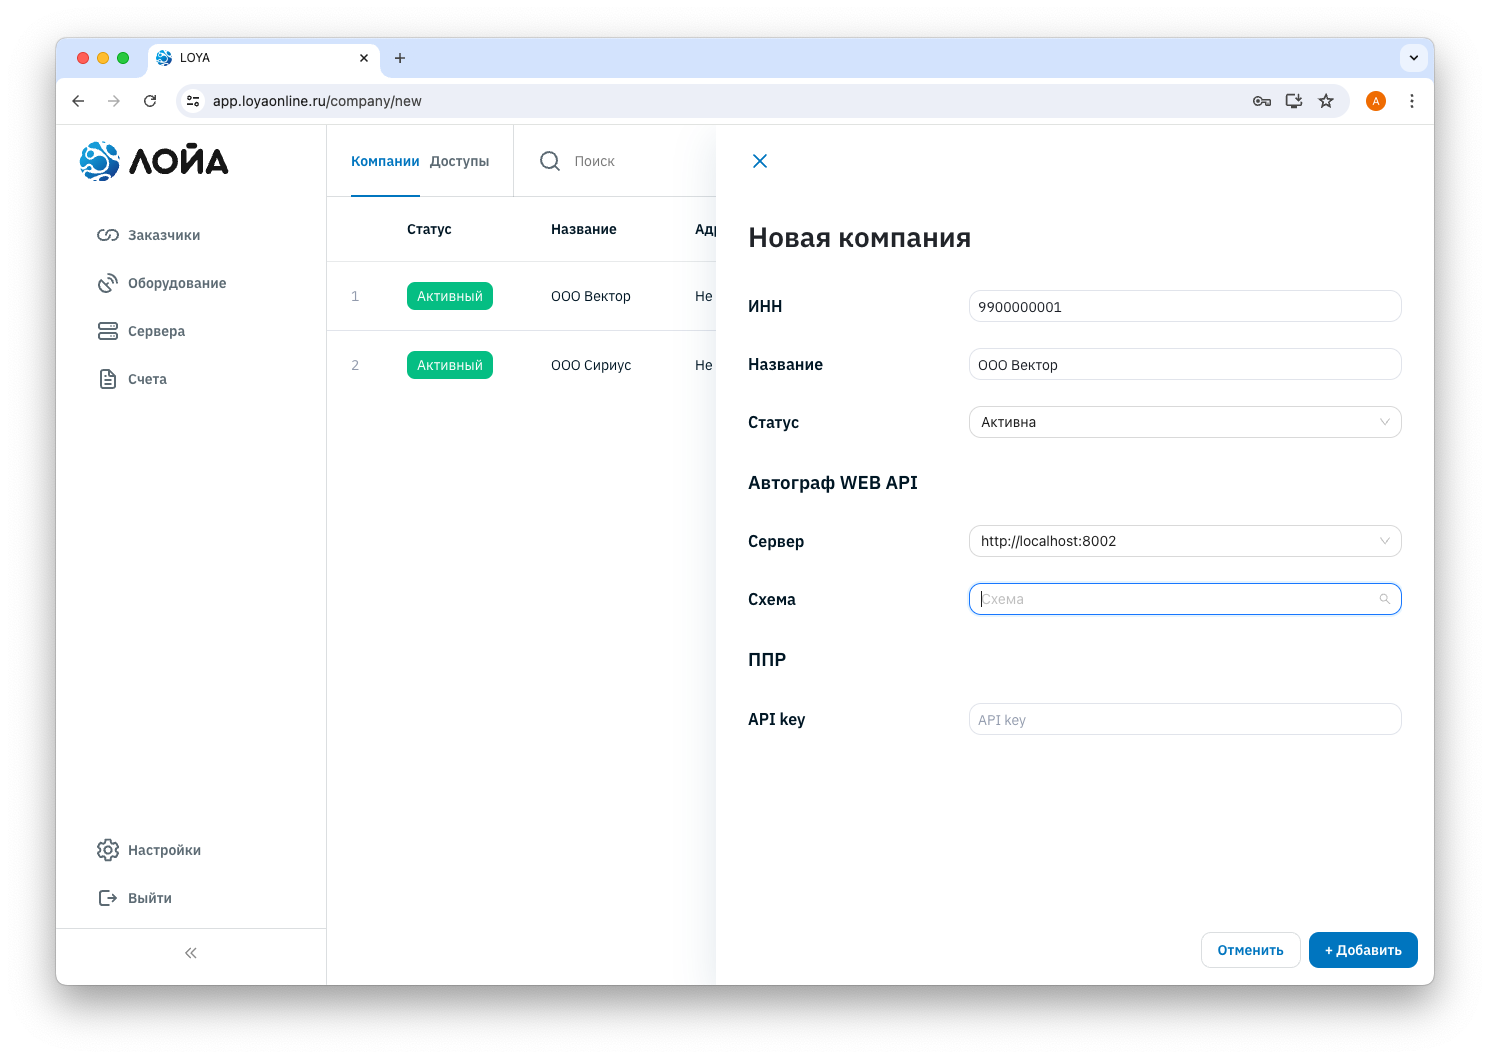Click the Название input field

pyautogui.click(x=1185, y=364)
